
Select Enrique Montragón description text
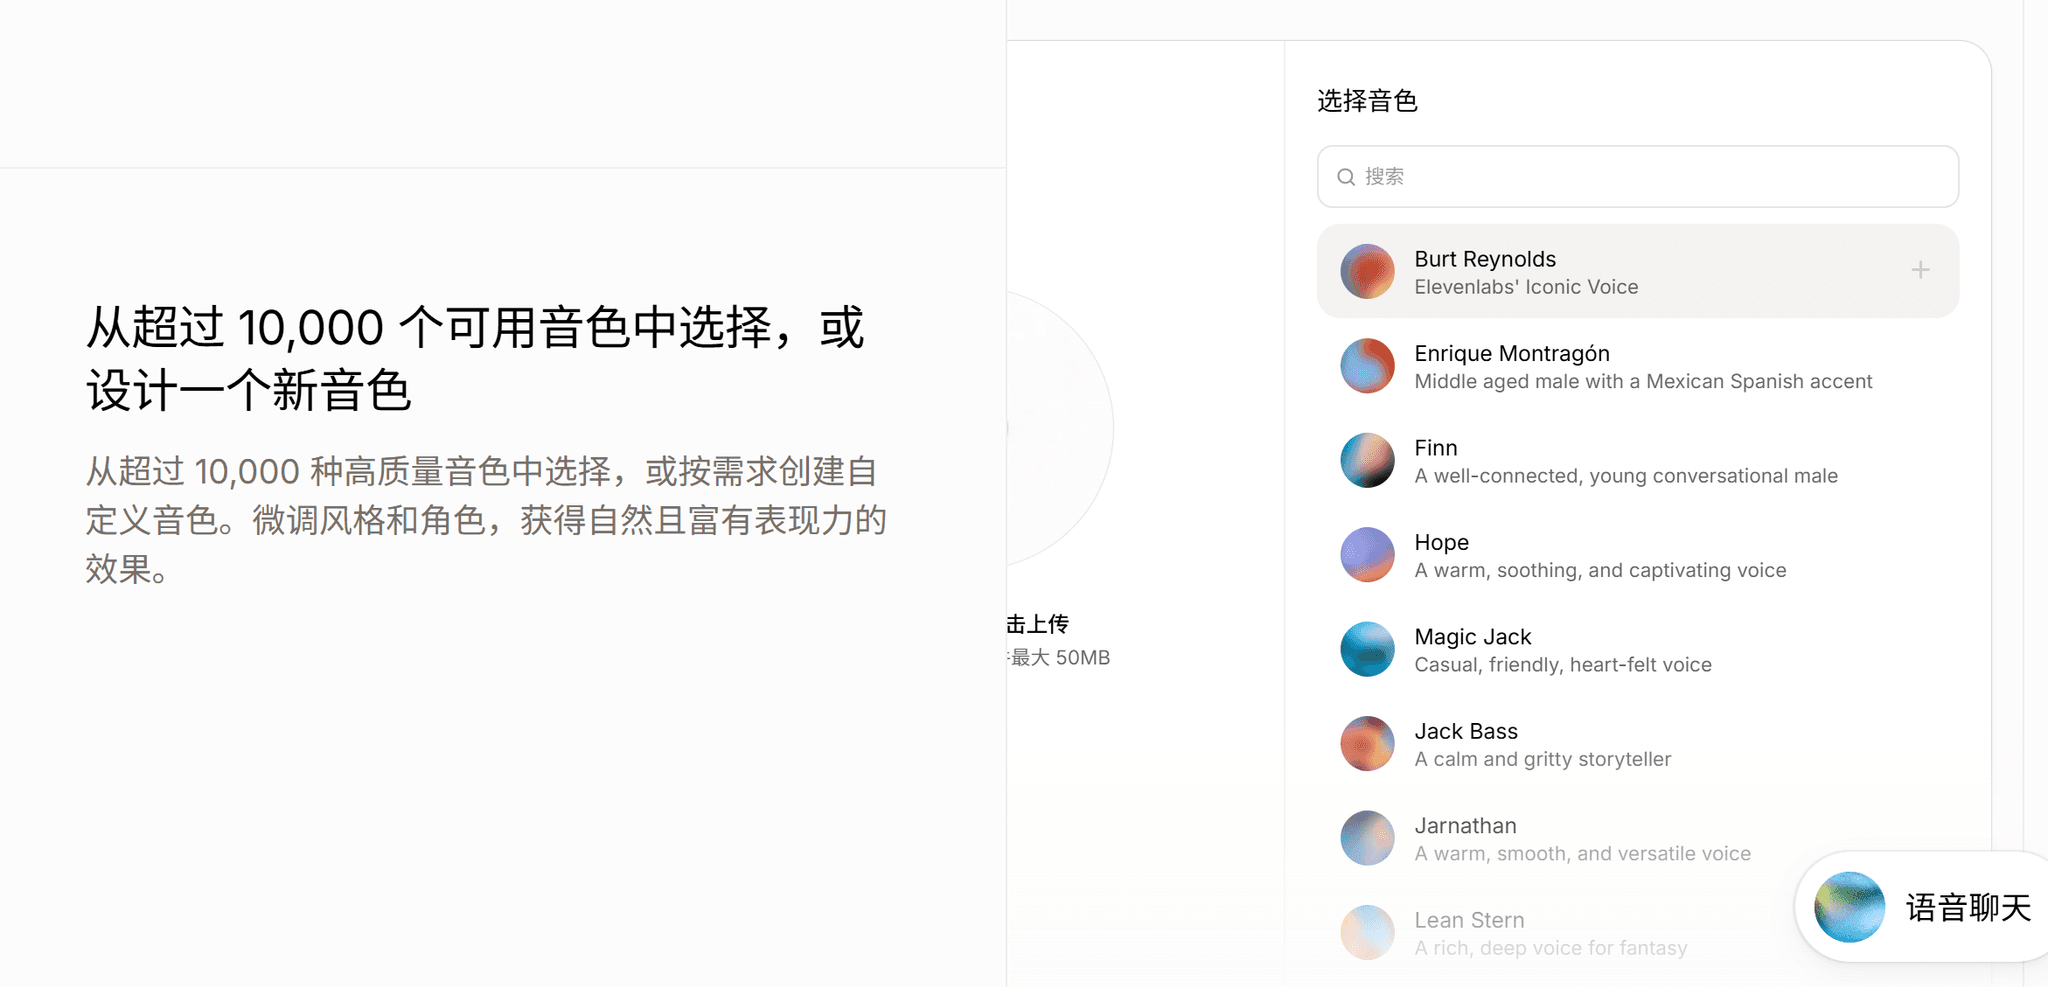click(1643, 381)
